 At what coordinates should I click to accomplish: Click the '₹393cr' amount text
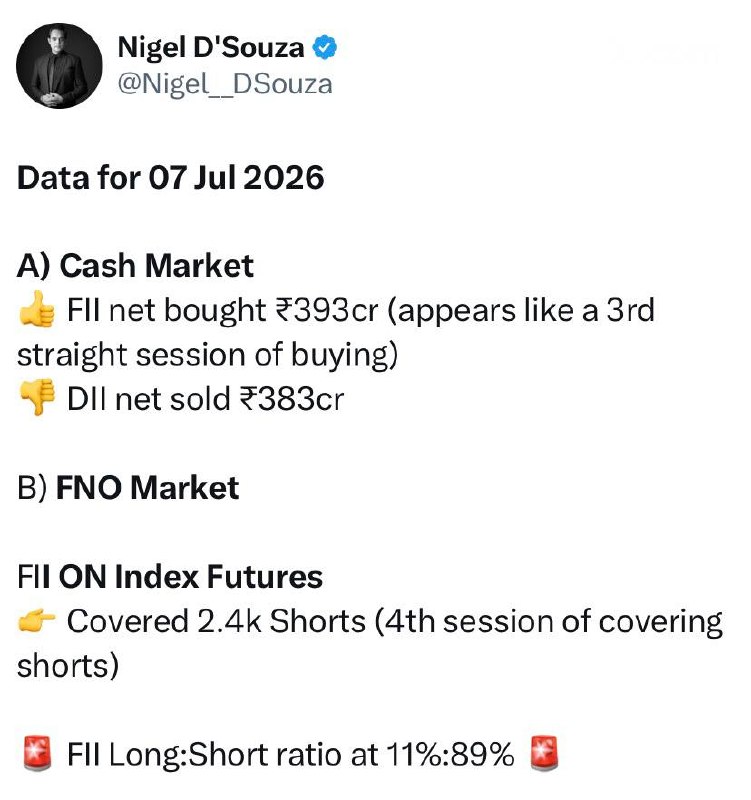[327, 310]
